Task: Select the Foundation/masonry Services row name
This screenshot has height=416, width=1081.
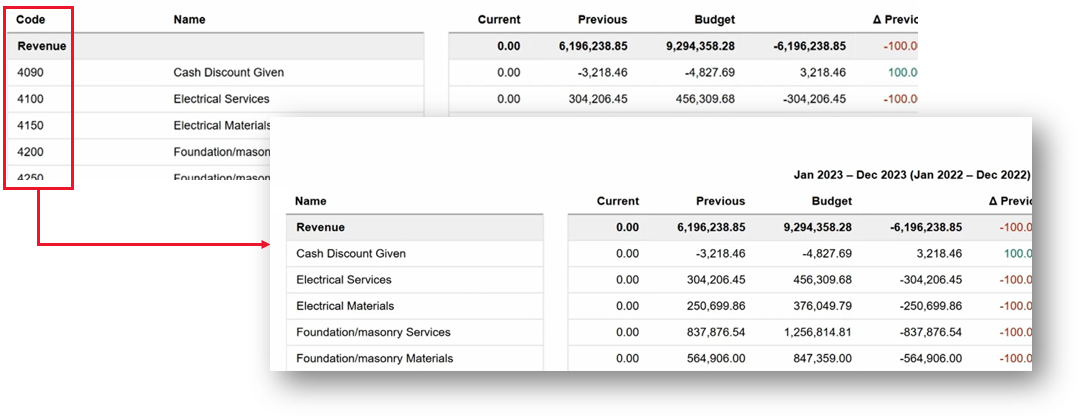Action: (x=373, y=332)
